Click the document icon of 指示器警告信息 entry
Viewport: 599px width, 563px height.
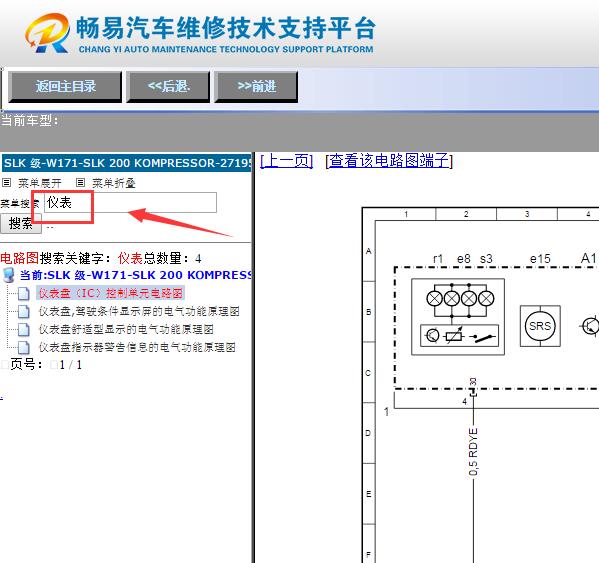click(24, 347)
